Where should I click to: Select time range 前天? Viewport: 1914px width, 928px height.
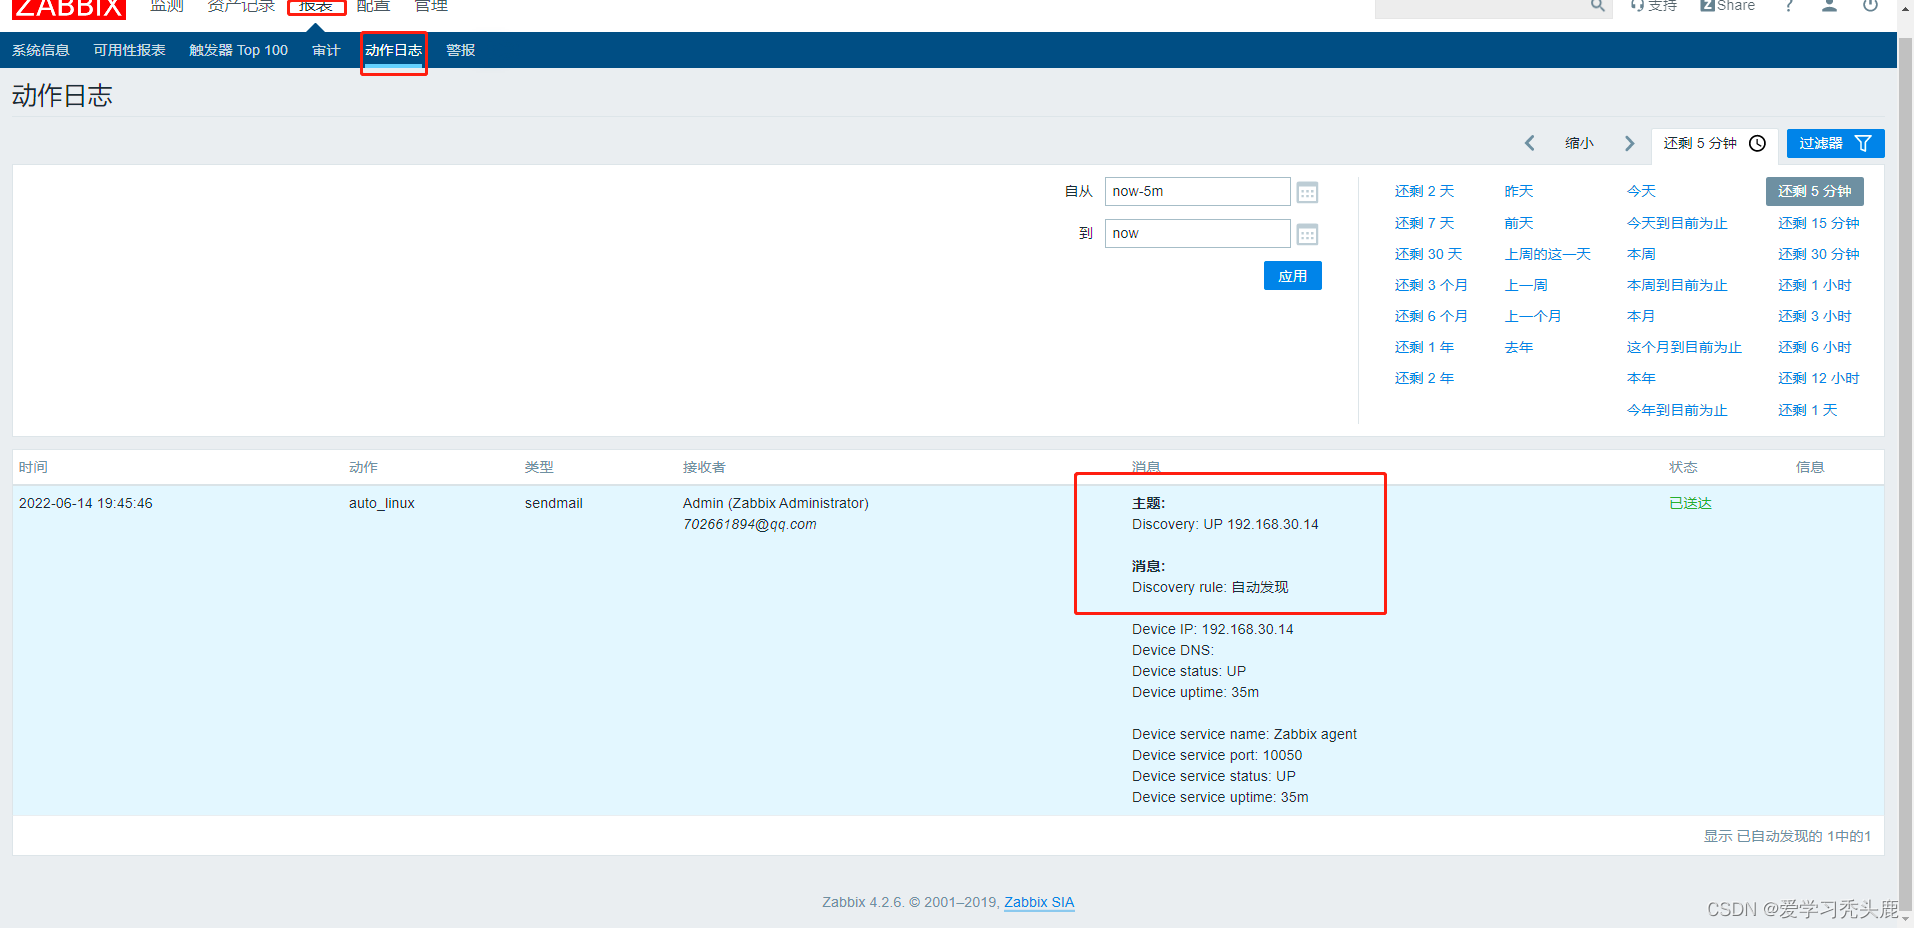point(1519,223)
